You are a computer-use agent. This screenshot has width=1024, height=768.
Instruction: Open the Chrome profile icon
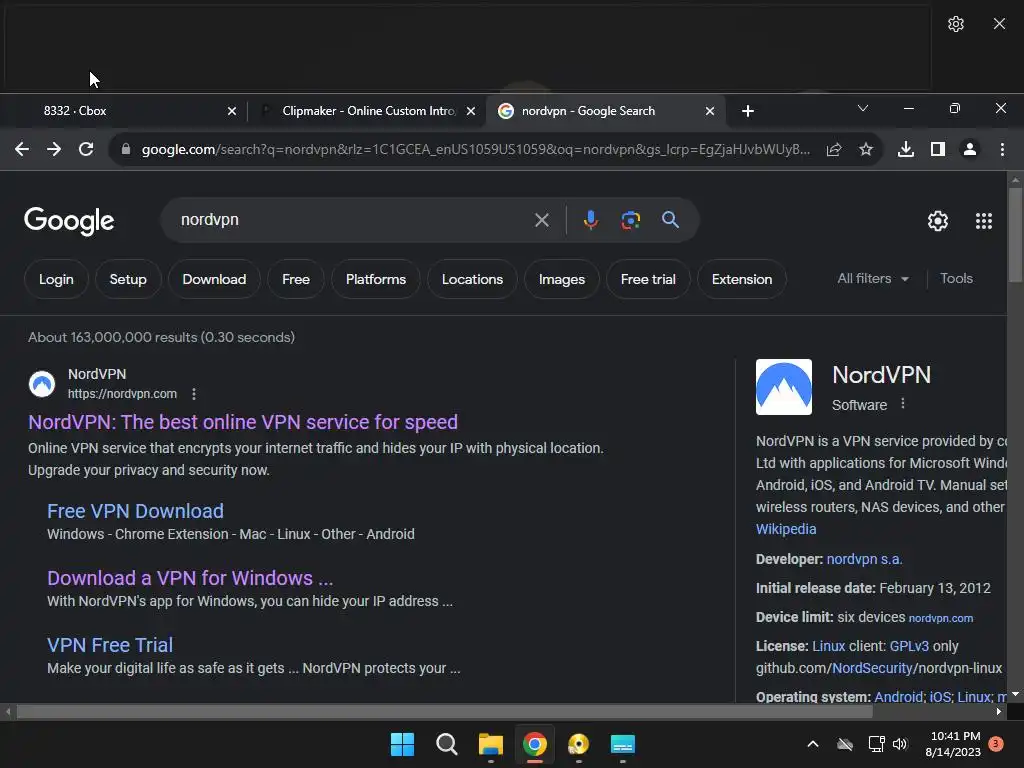(x=970, y=150)
